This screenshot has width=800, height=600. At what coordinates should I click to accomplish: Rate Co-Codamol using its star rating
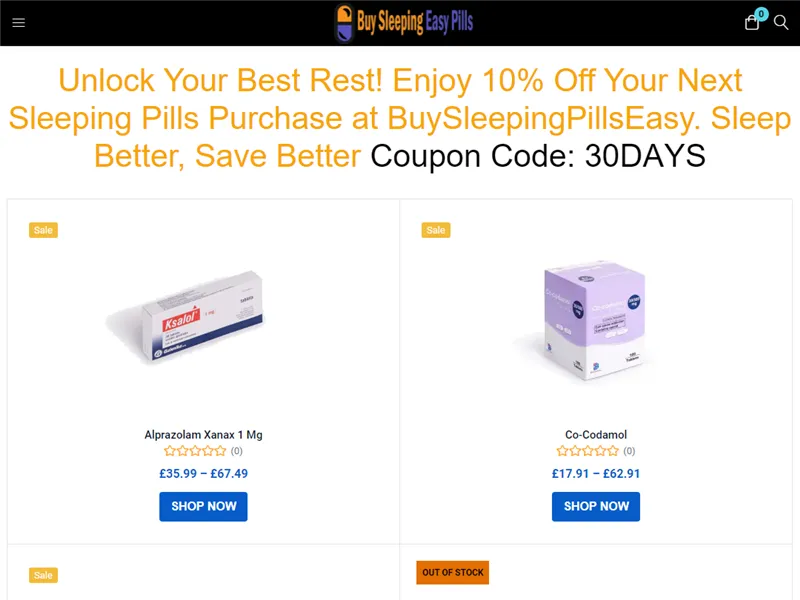click(587, 451)
